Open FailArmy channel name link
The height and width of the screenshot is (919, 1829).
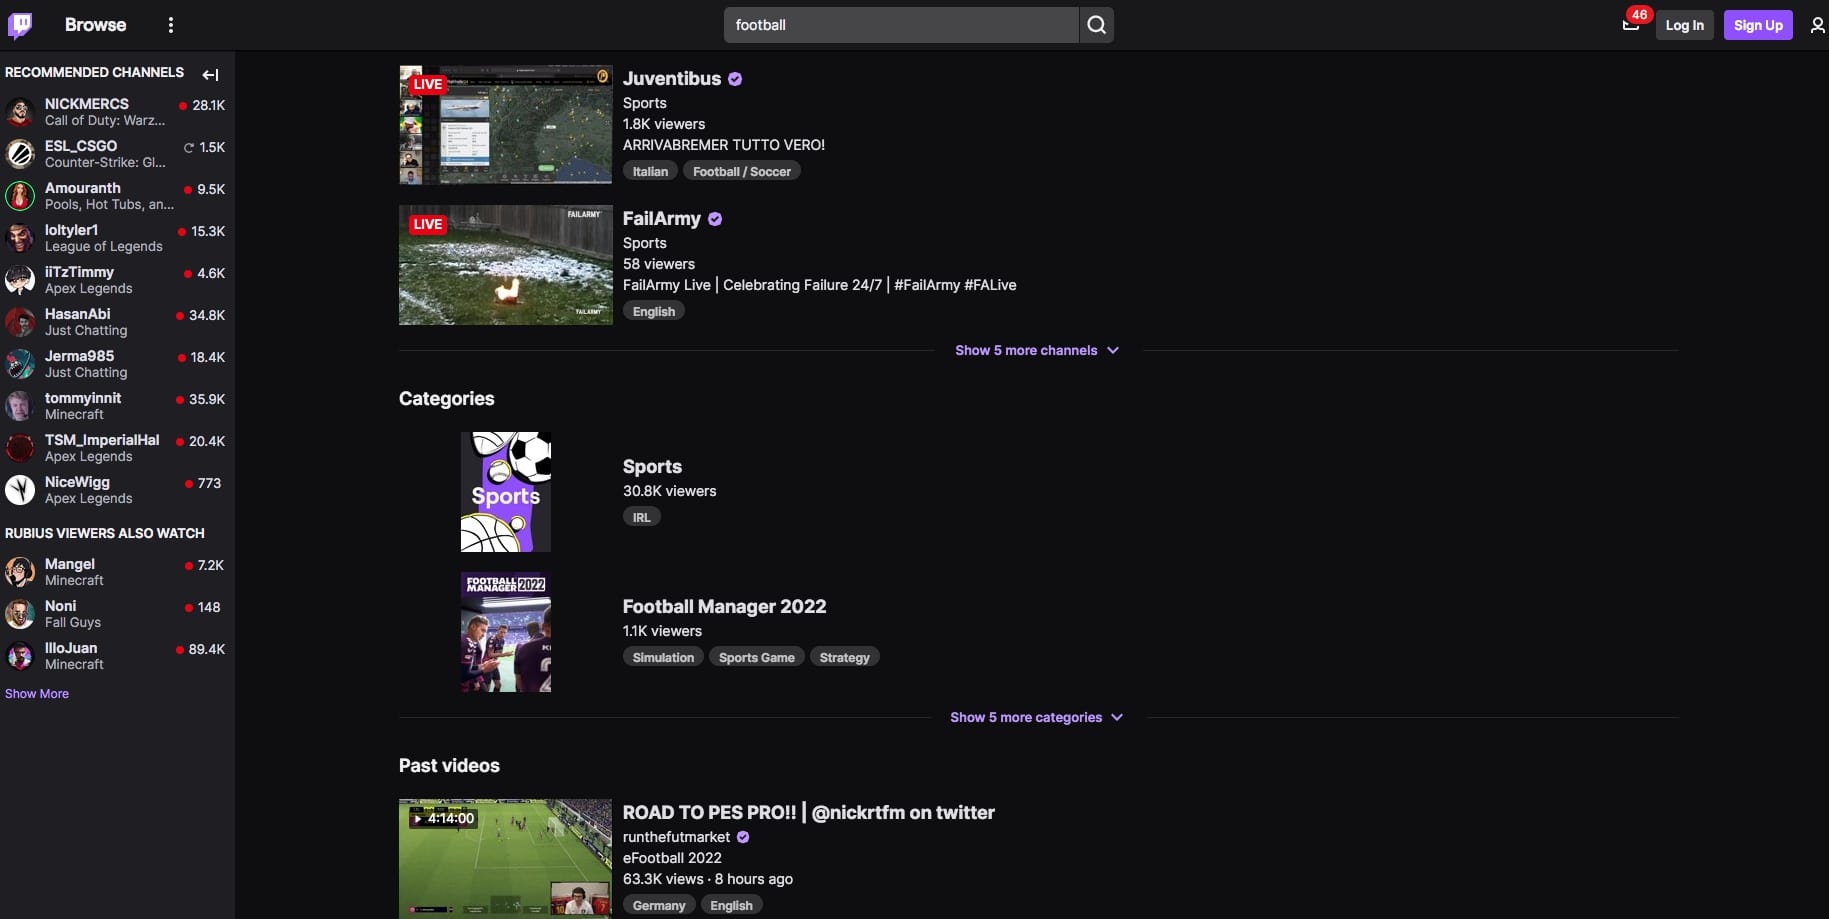click(x=662, y=219)
